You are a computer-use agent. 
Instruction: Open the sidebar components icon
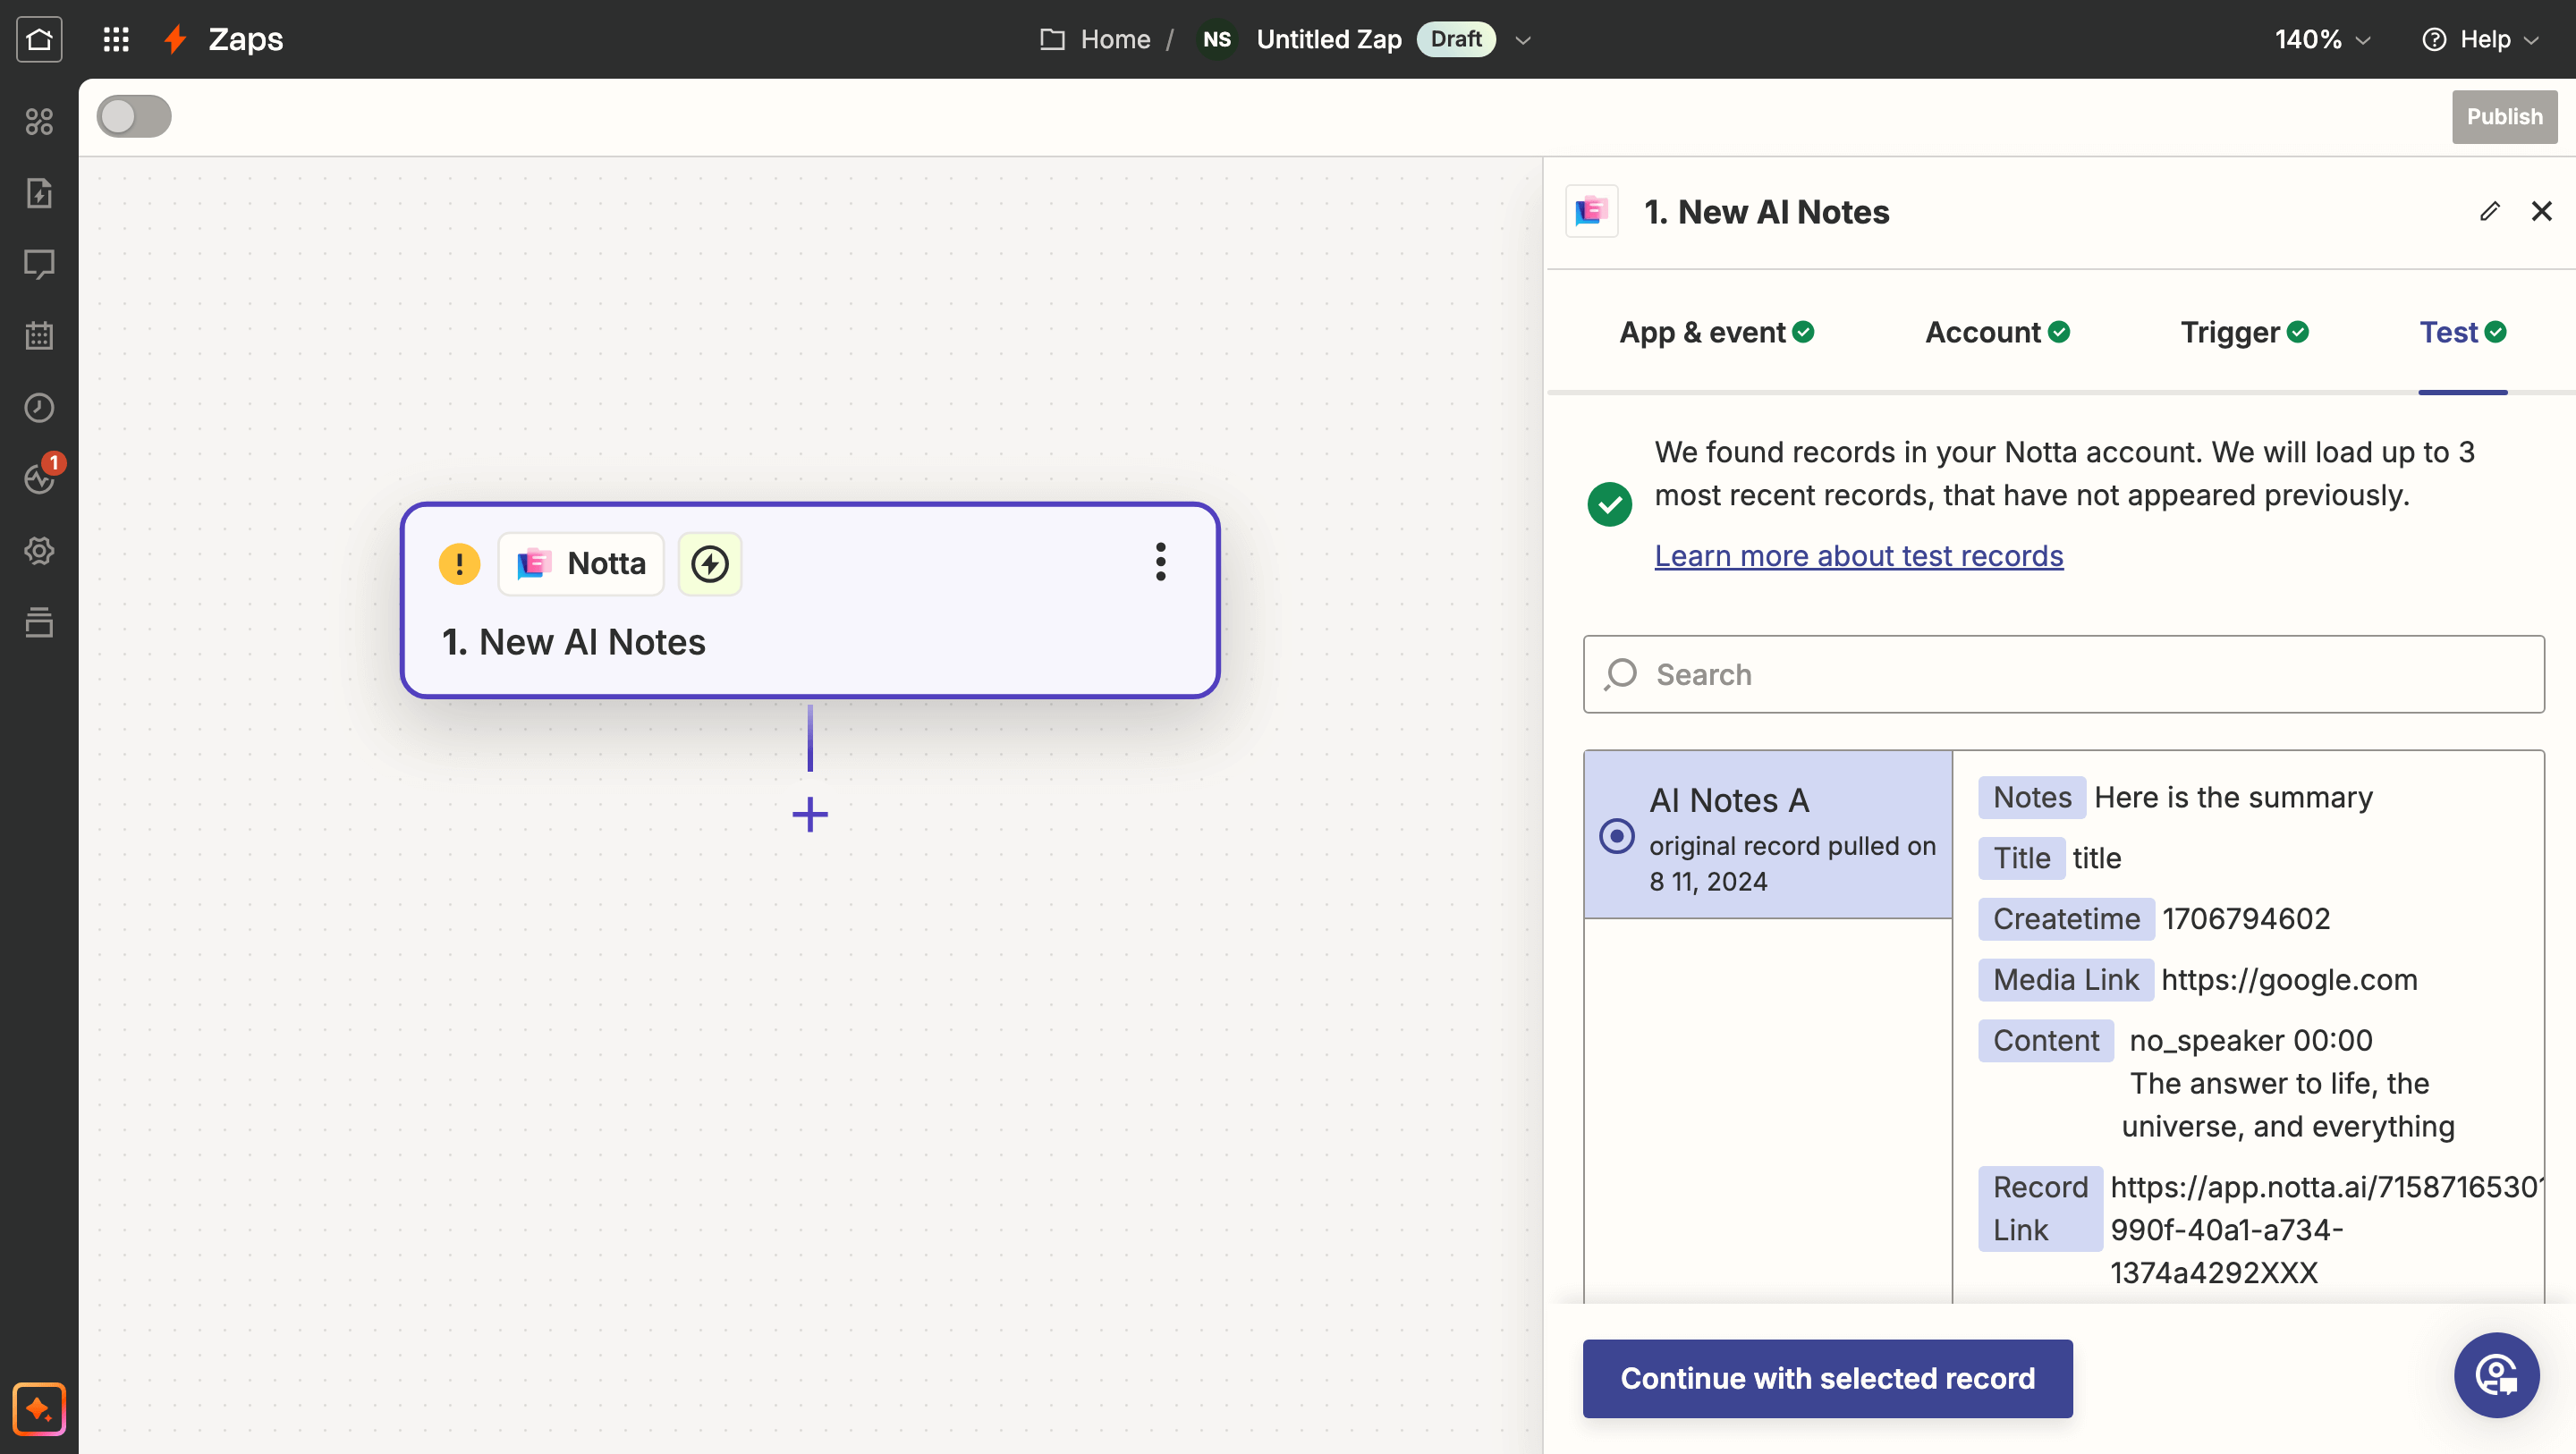tap(39, 121)
